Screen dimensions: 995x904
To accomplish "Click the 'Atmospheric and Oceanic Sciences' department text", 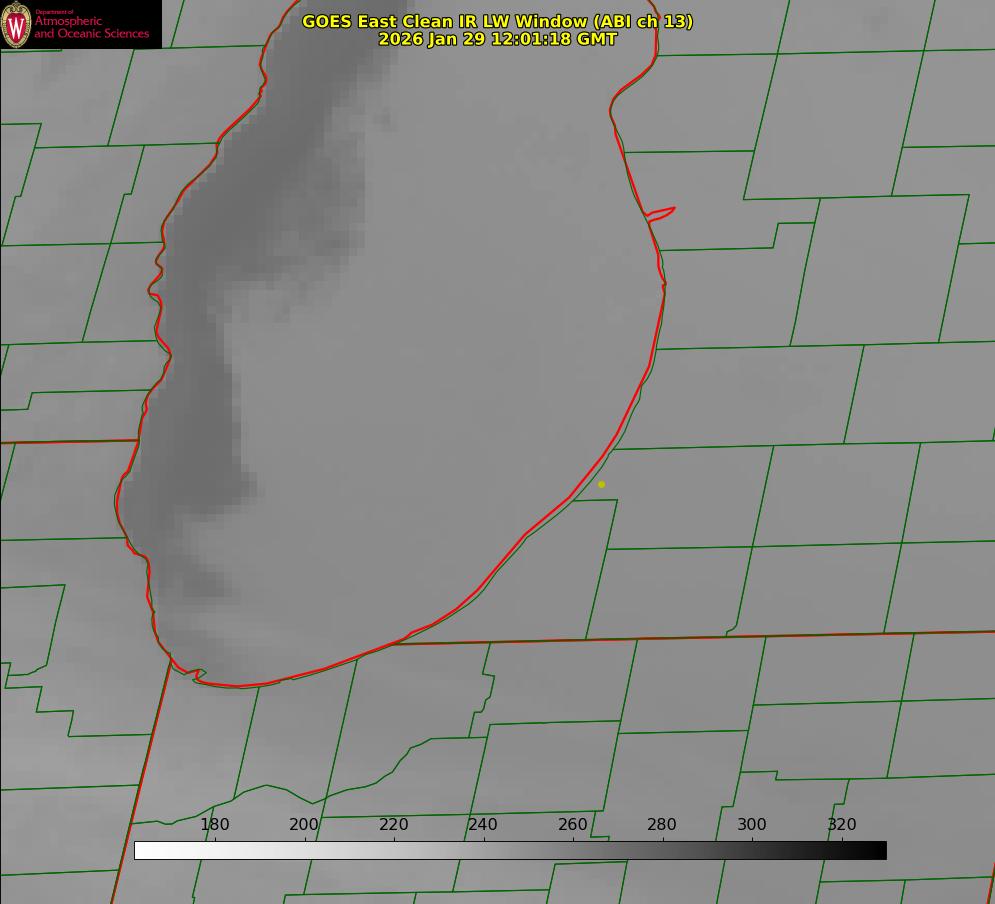I will (92, 27).
